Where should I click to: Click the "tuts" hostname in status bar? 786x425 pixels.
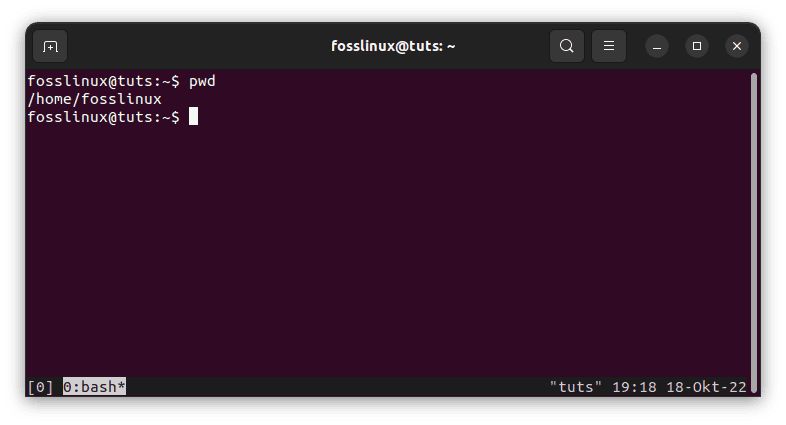[575, 386]
